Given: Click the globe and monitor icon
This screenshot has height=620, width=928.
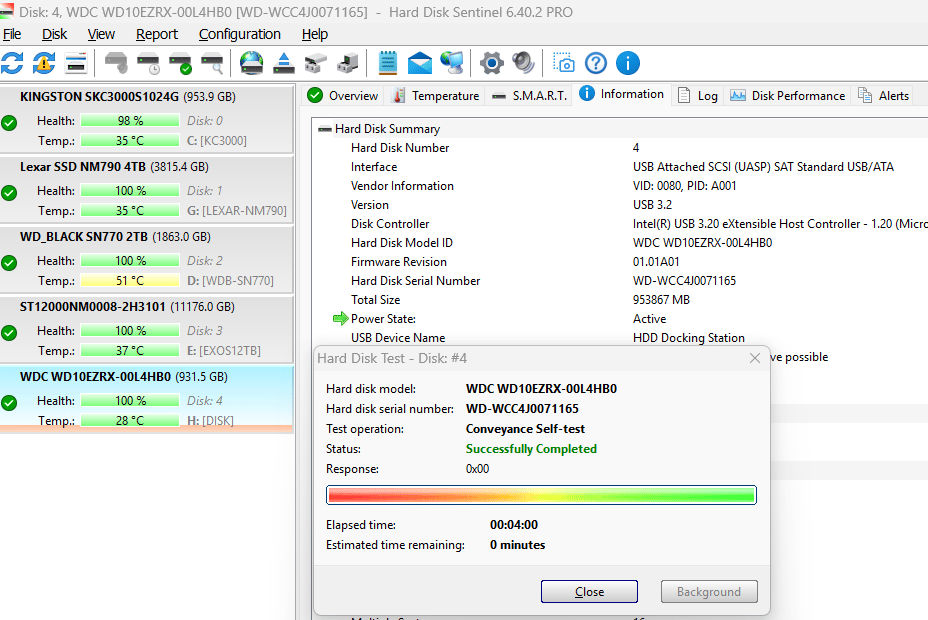Looking at the screenshot, I should 452,63.
